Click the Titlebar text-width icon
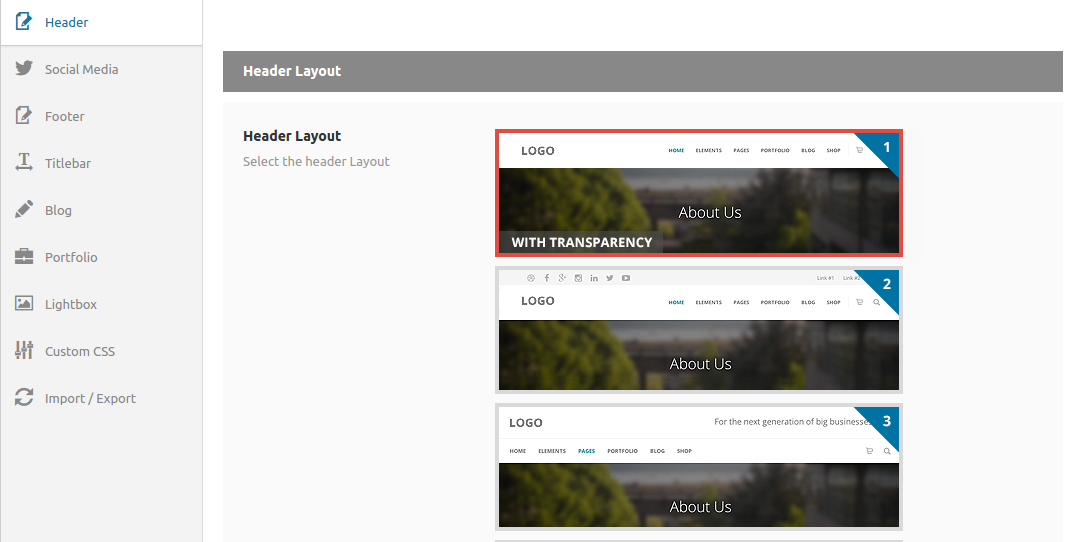Screen dimensions: 1082x542 [x=23, y=162]
